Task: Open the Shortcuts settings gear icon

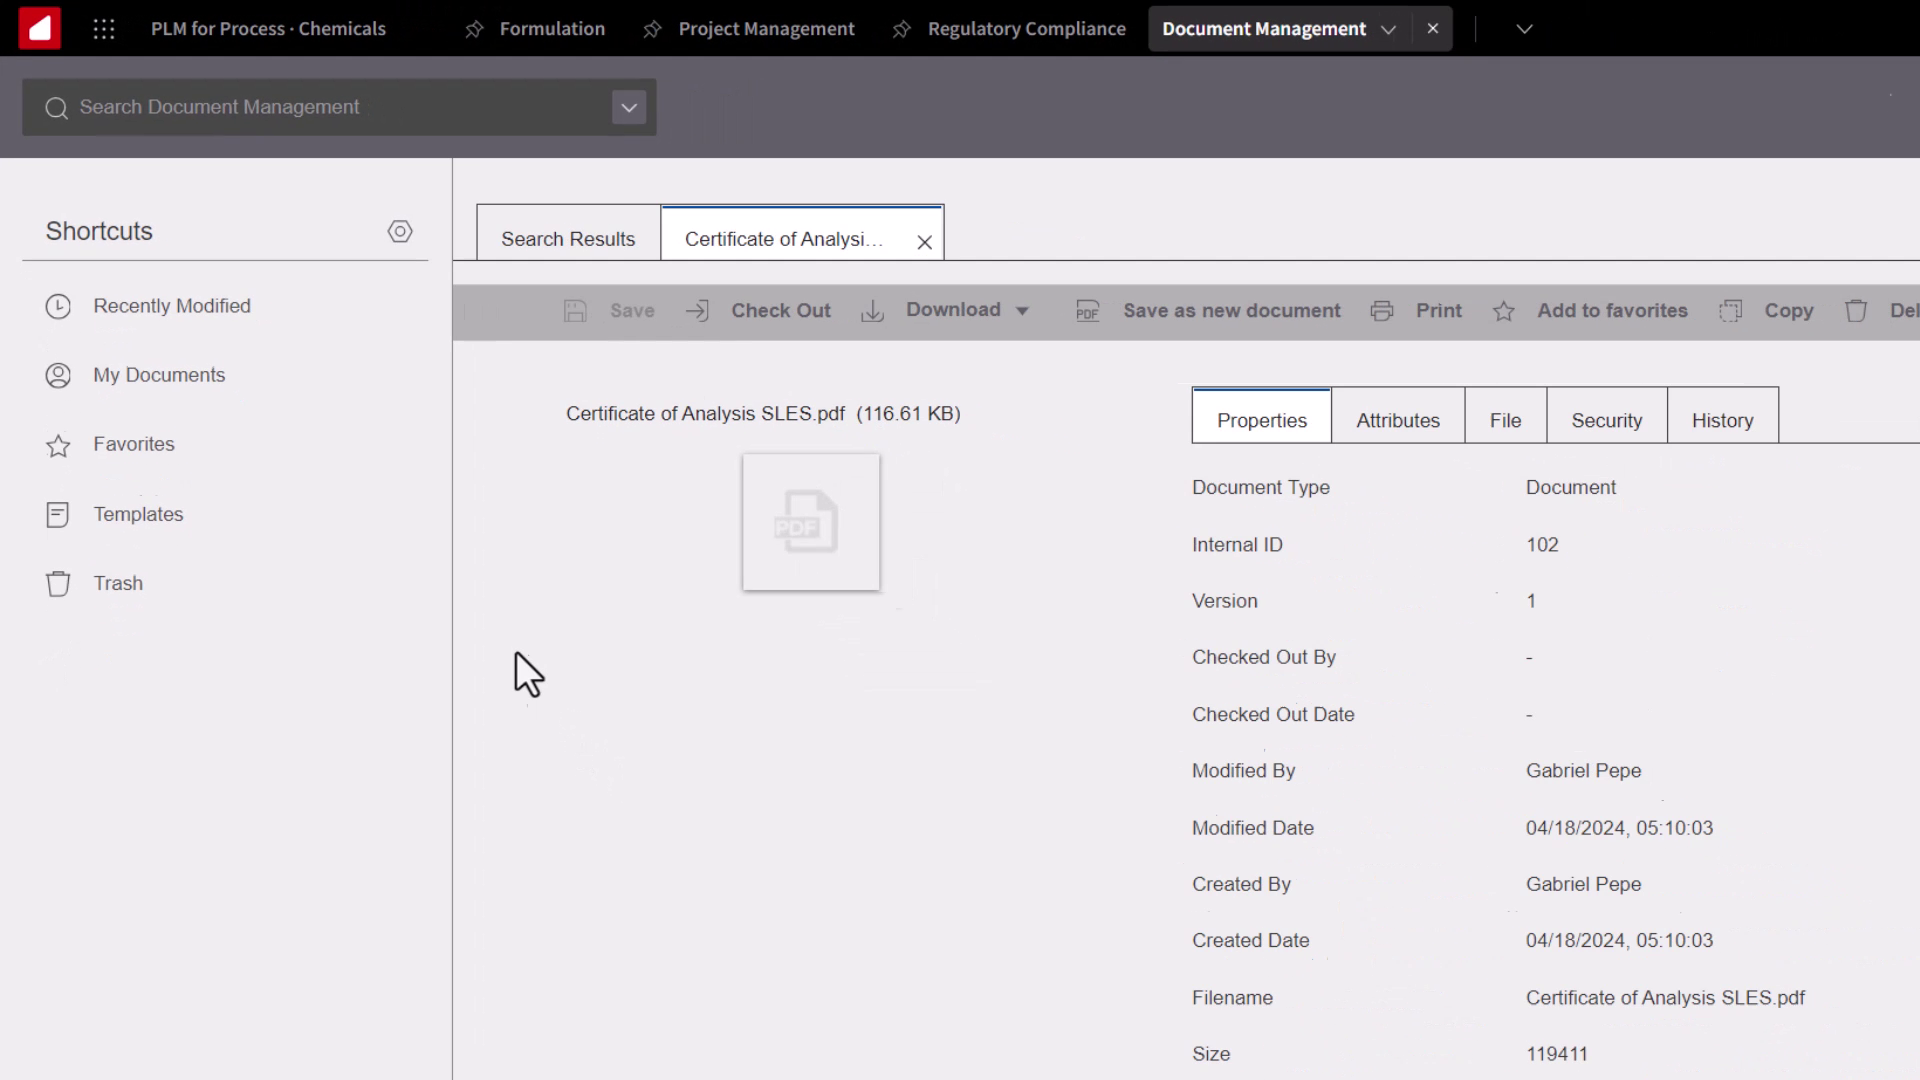Action: point(400,231)
